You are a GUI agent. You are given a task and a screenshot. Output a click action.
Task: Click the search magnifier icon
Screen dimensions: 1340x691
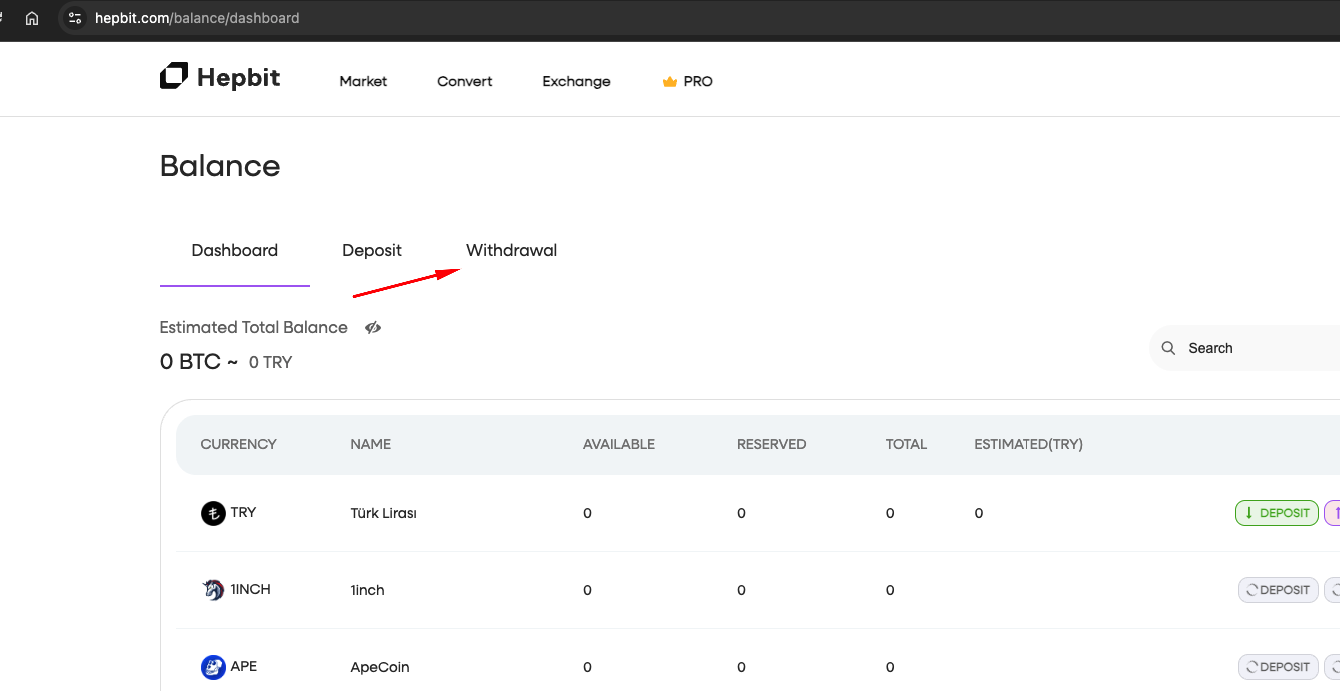(1168, 348)
